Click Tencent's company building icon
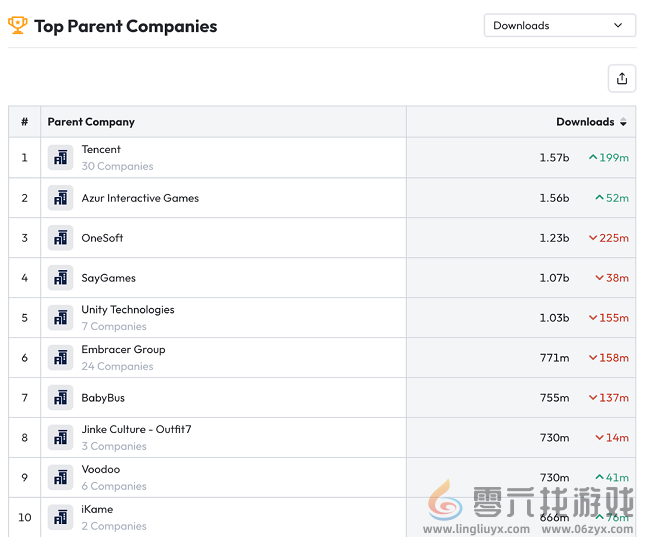Viewport: 650px width, 537px height. point(61,158)
